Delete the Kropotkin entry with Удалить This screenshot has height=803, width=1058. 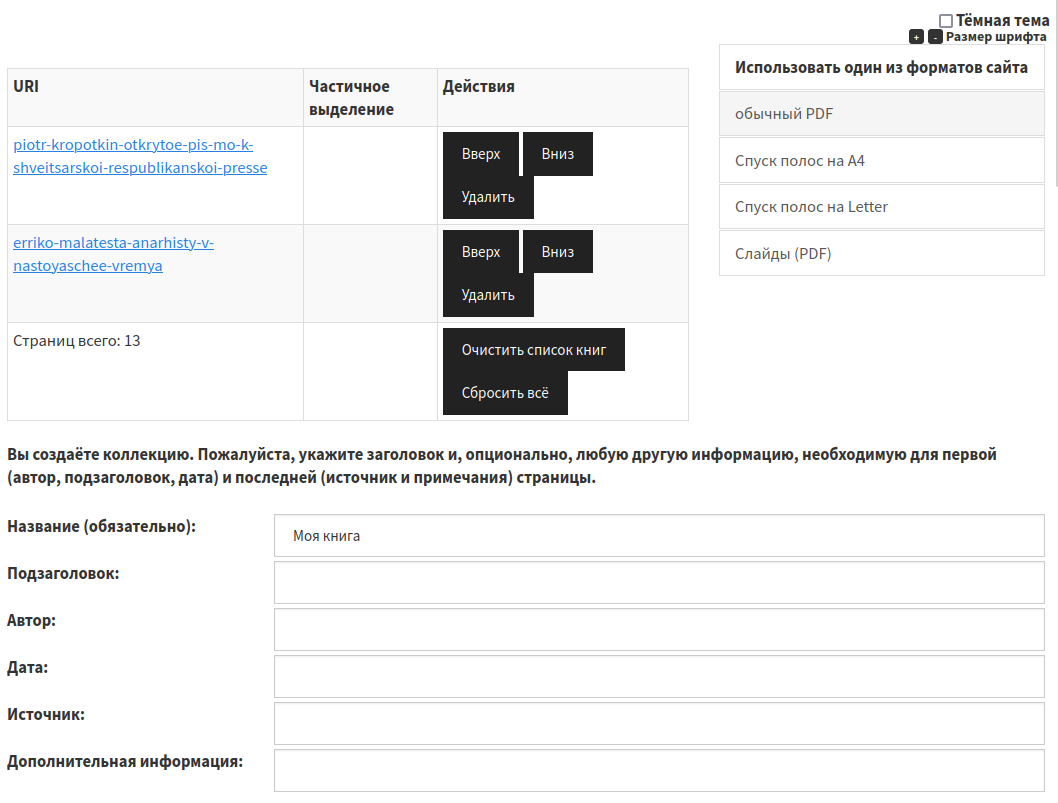pyautogui.click(x=488, y=197)
